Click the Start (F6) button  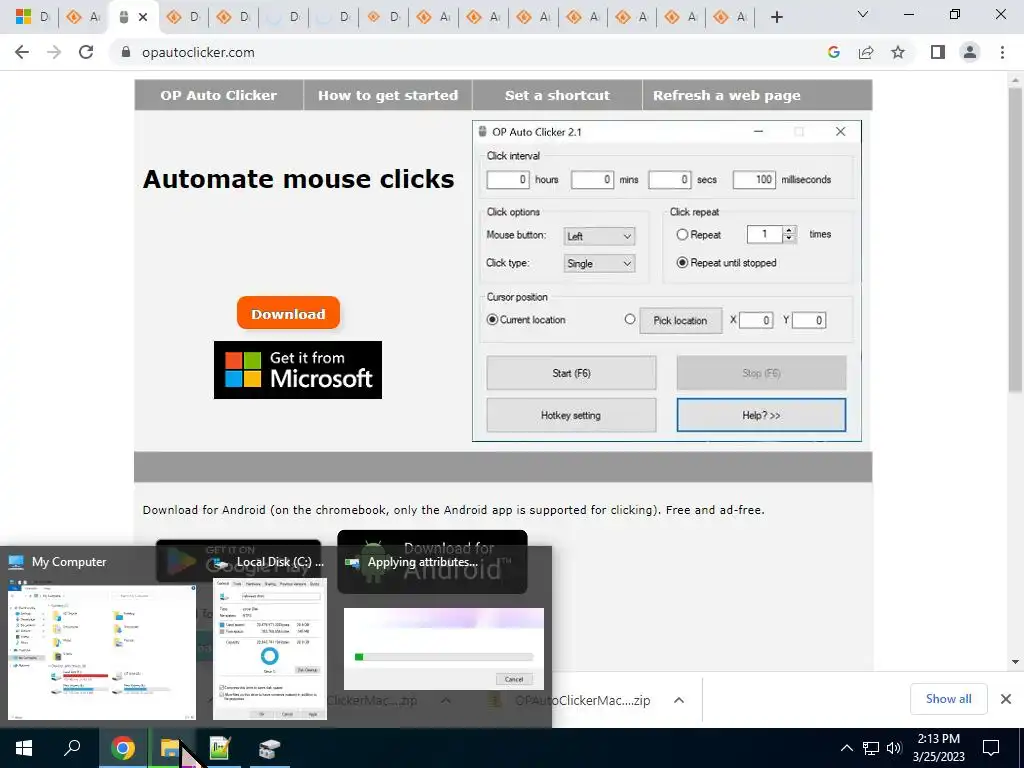coord(571,373)
